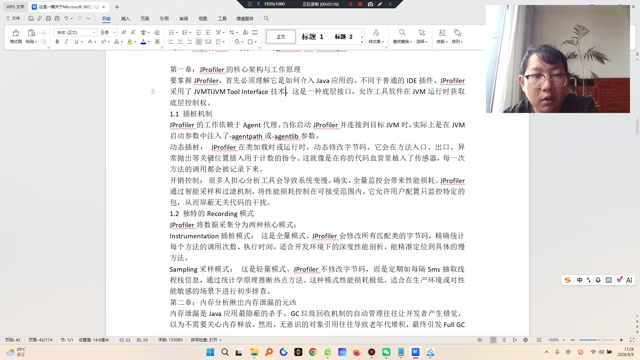Image resolution: width=640 pixels, height=360 pixels.
Task: Click the Paste clipboard icon
Action: point(31,33)
